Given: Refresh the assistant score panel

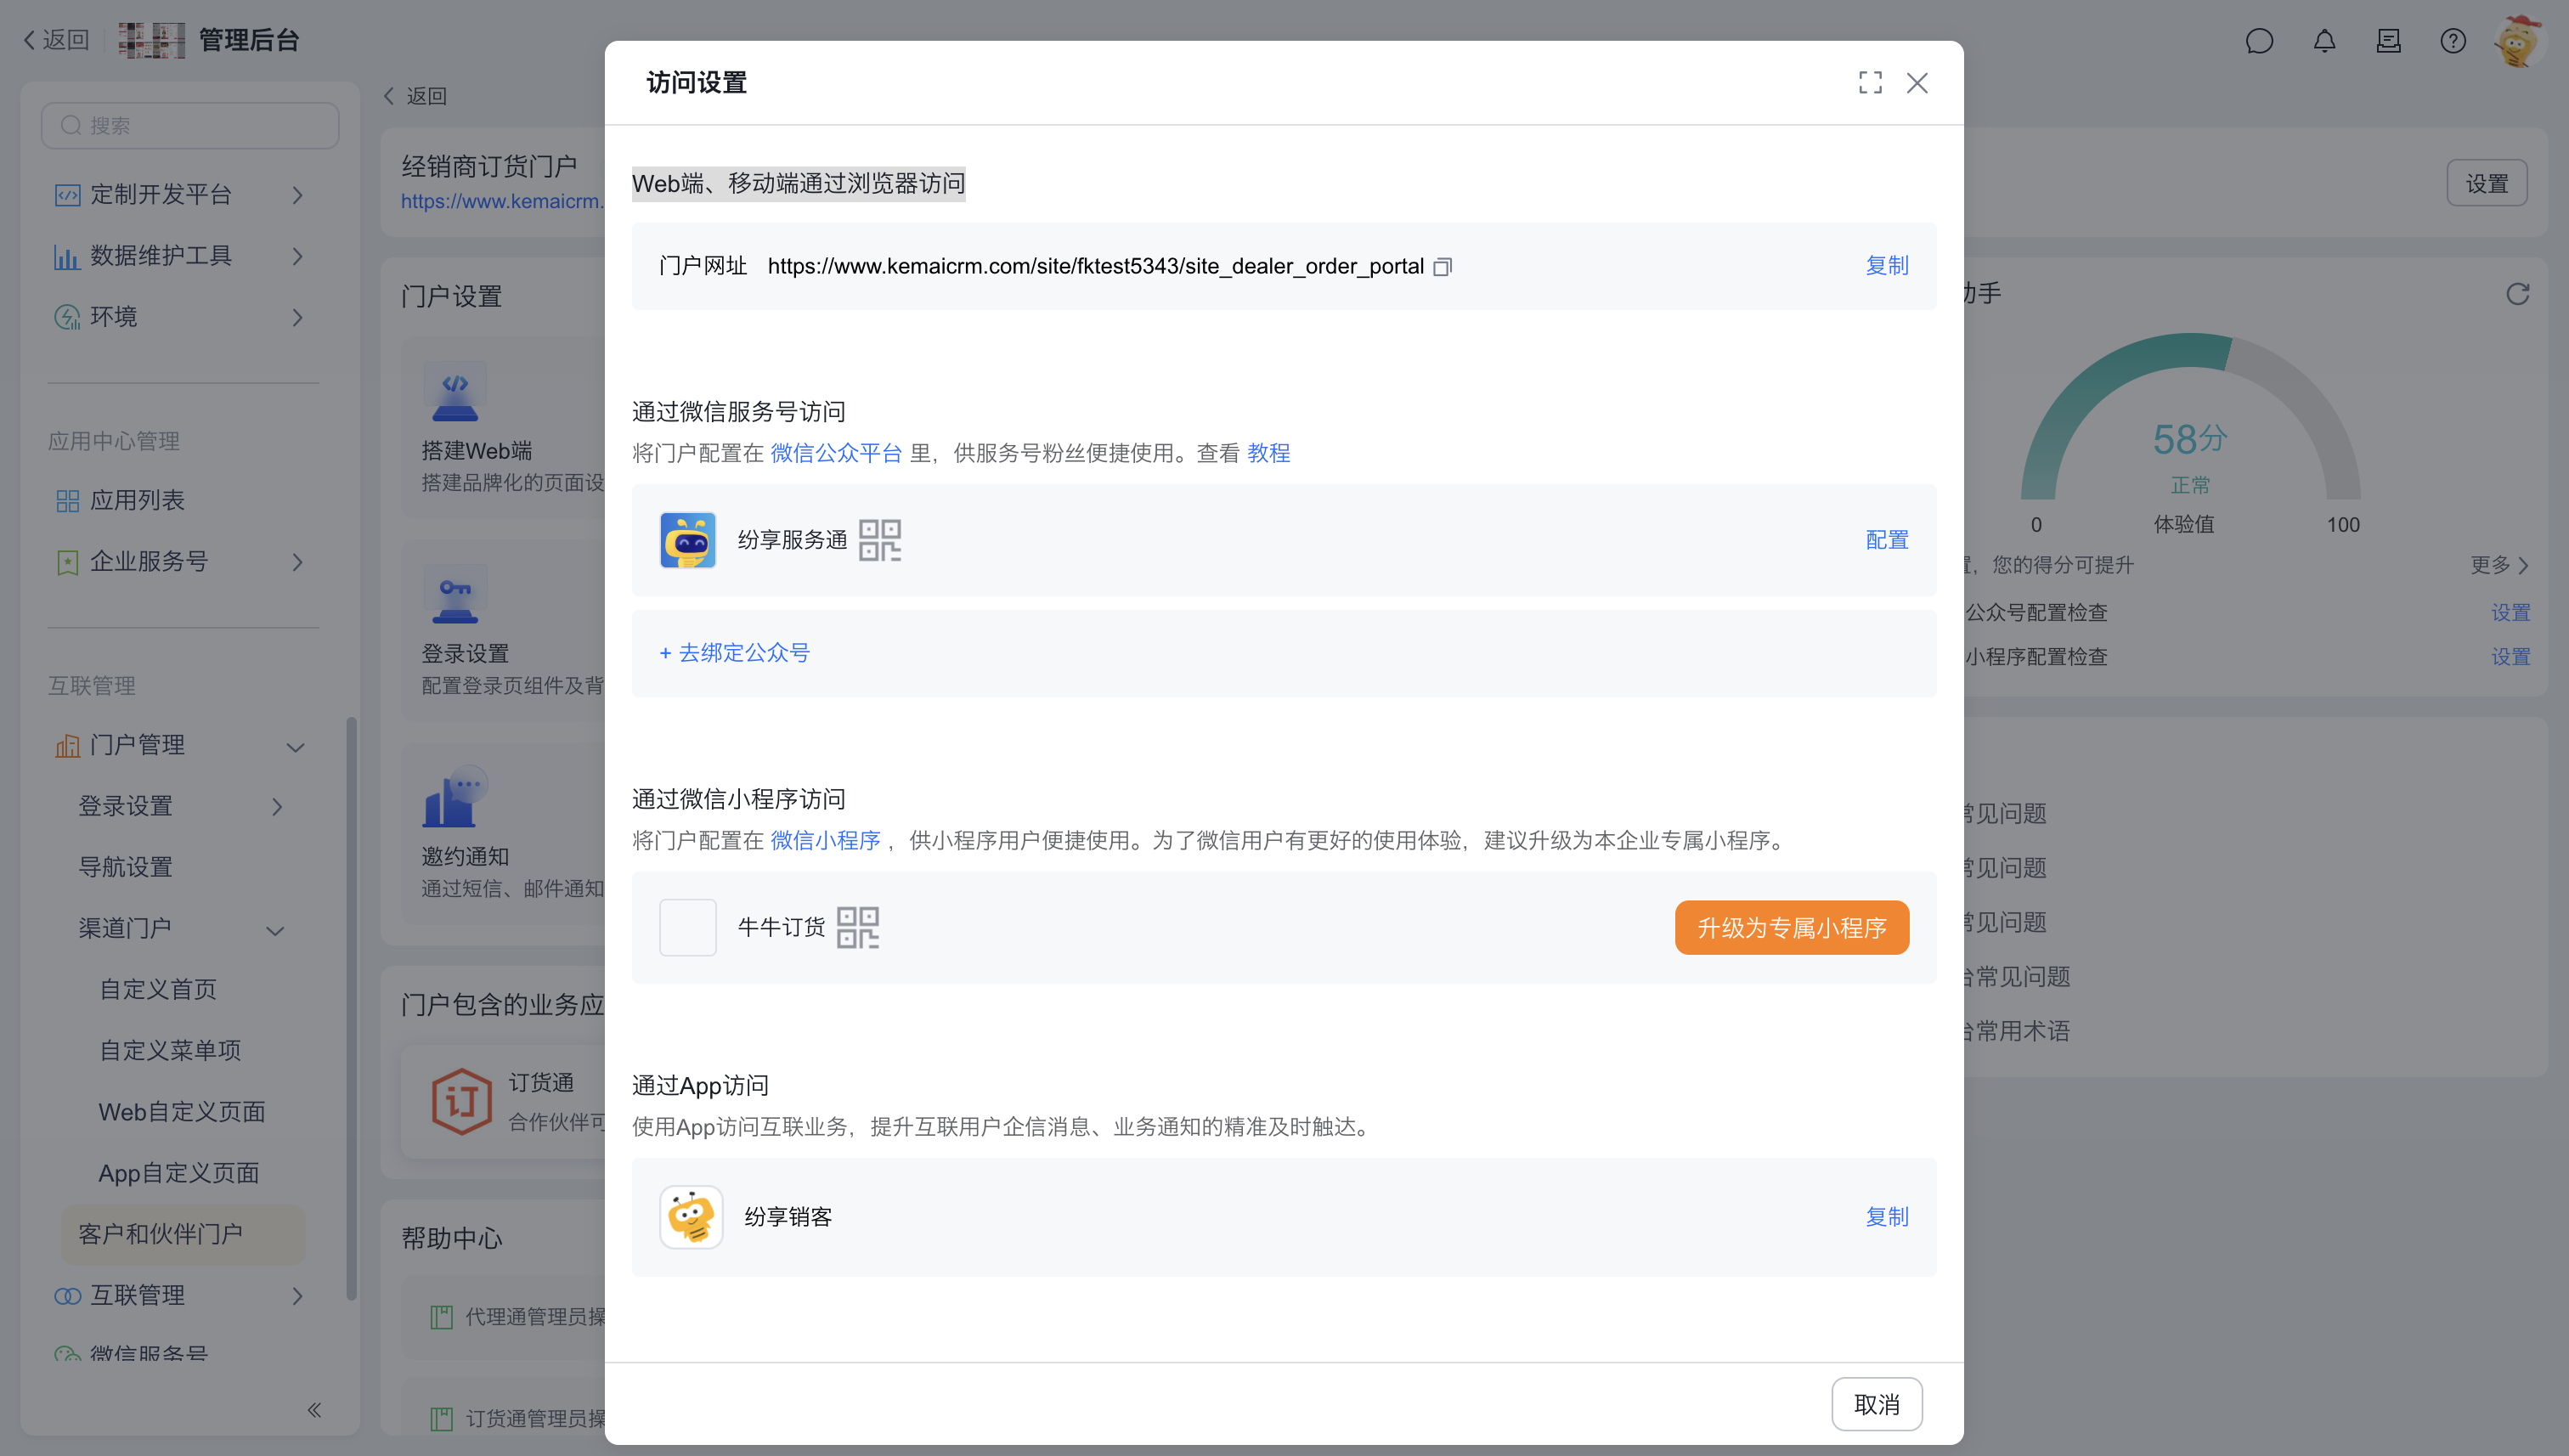Looking at the screenshot, I should [x=2517, y=294].
